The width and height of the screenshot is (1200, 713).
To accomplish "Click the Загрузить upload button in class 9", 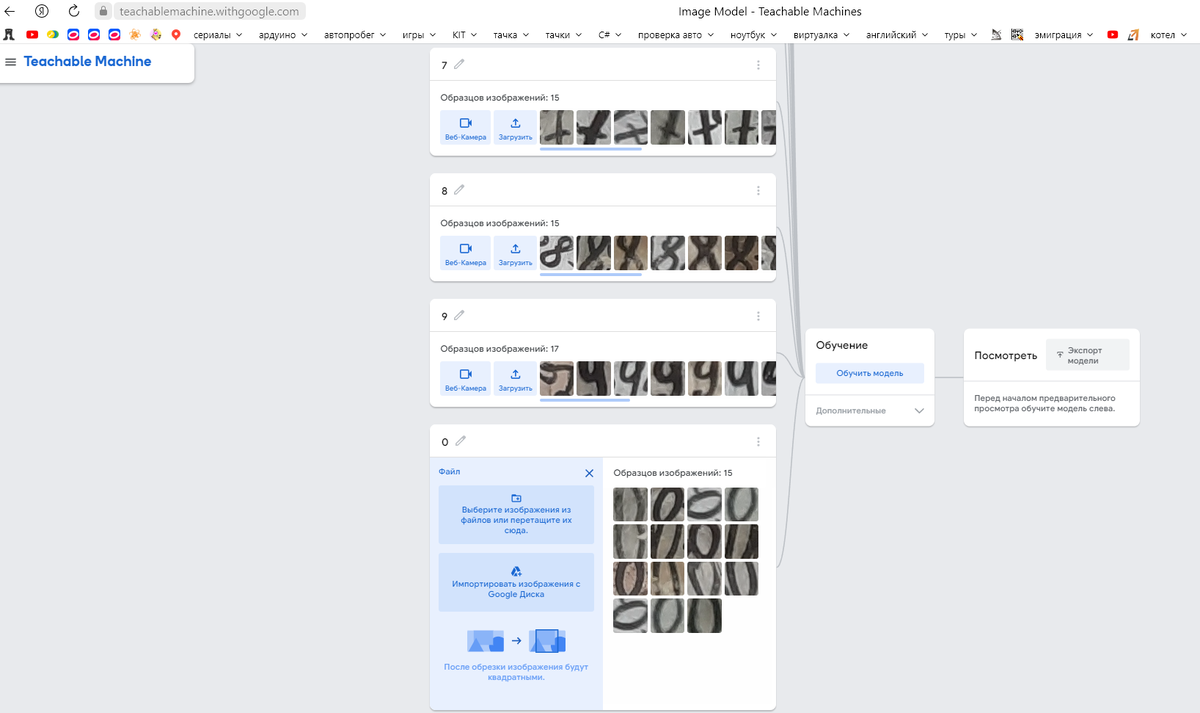I will pos(515,379).
